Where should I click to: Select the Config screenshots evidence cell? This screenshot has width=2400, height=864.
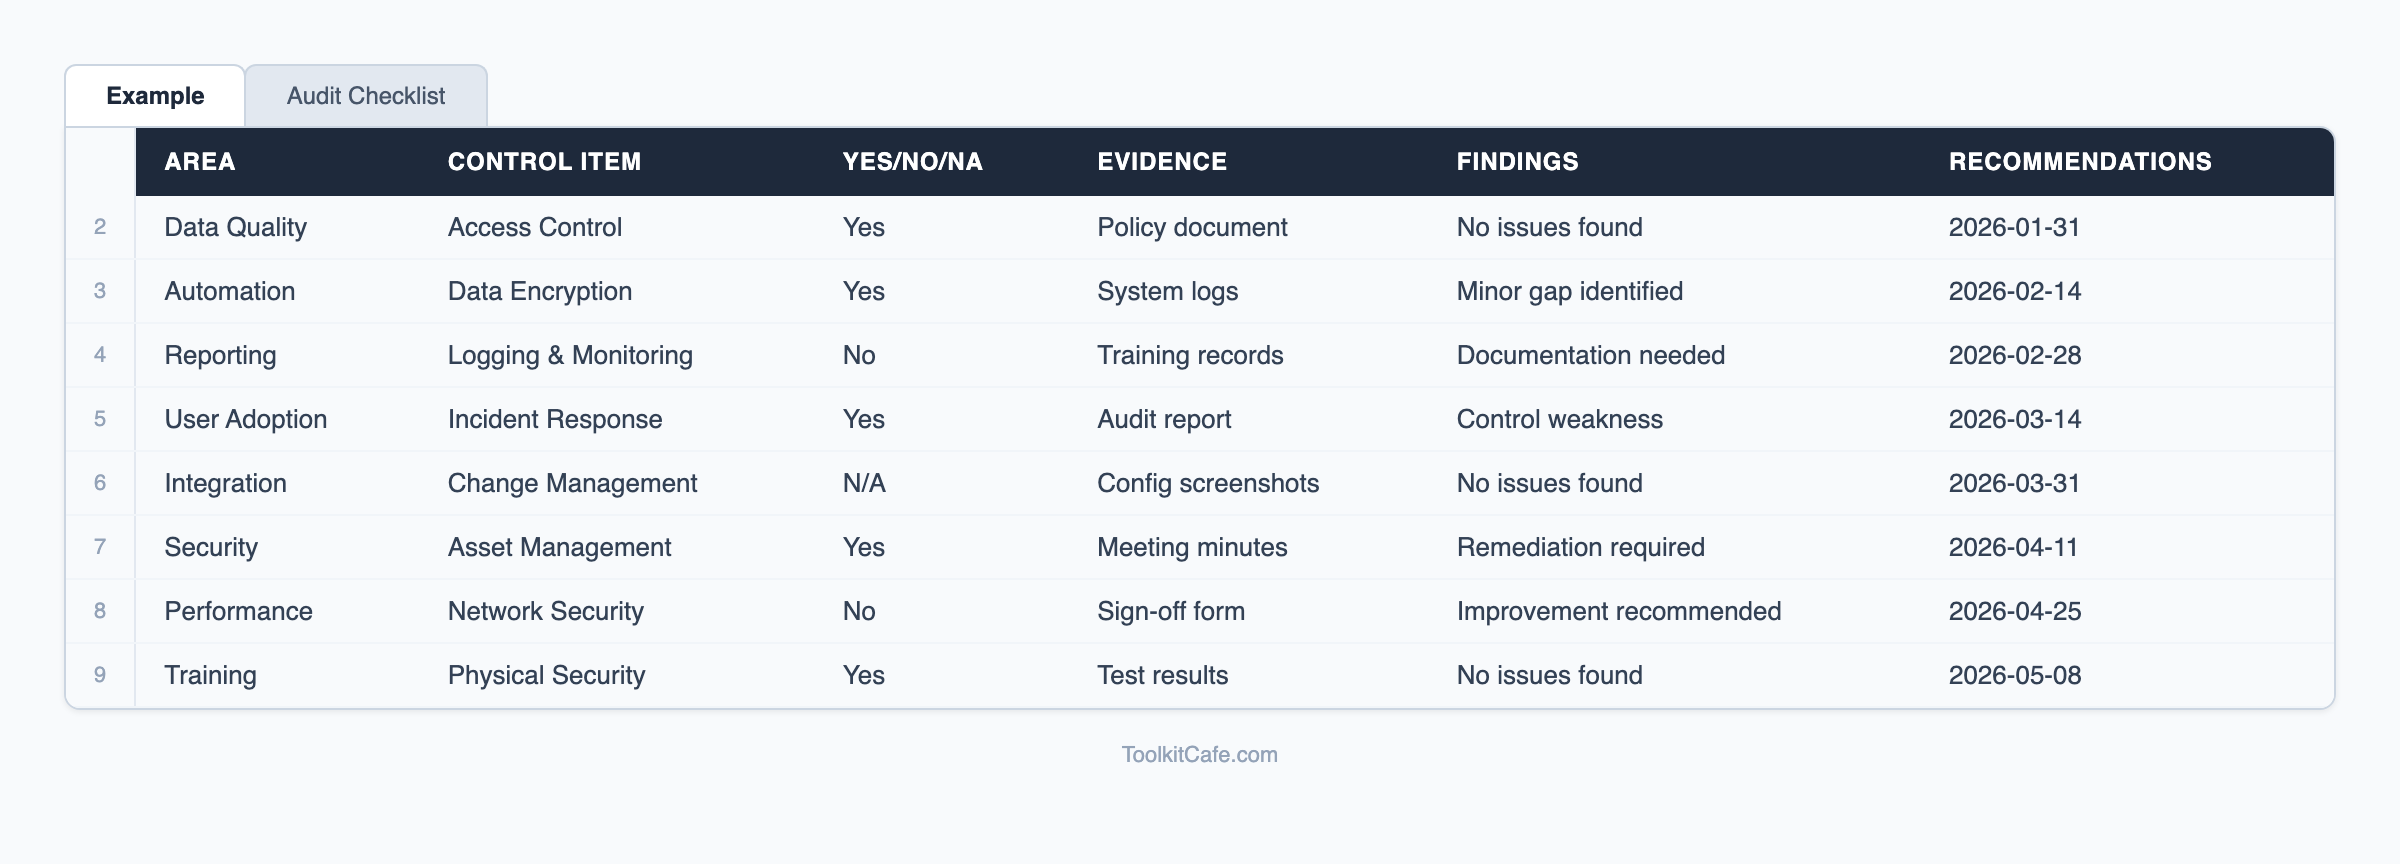pos(1207,483)
